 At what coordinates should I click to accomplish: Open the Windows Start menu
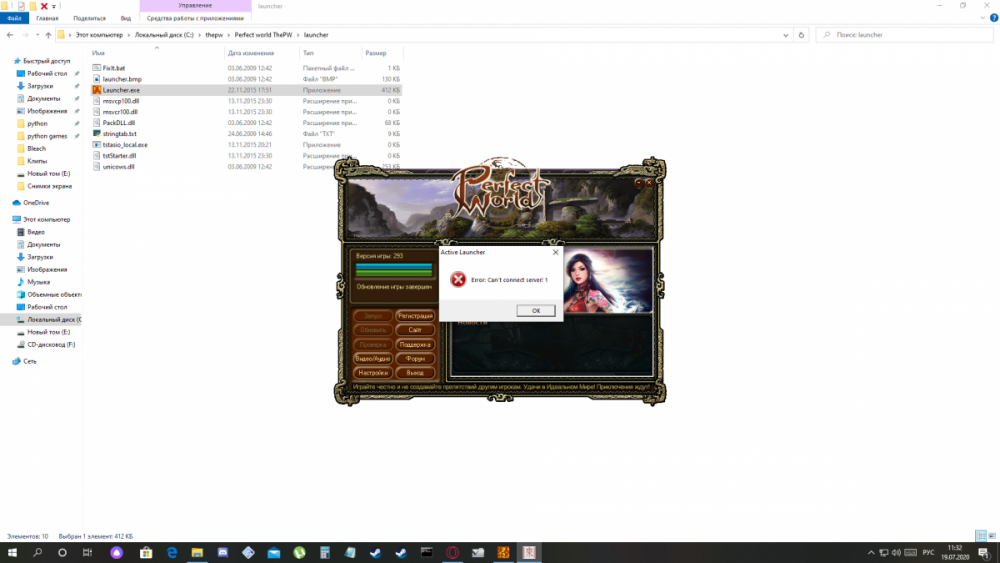(x=12, y=552)
